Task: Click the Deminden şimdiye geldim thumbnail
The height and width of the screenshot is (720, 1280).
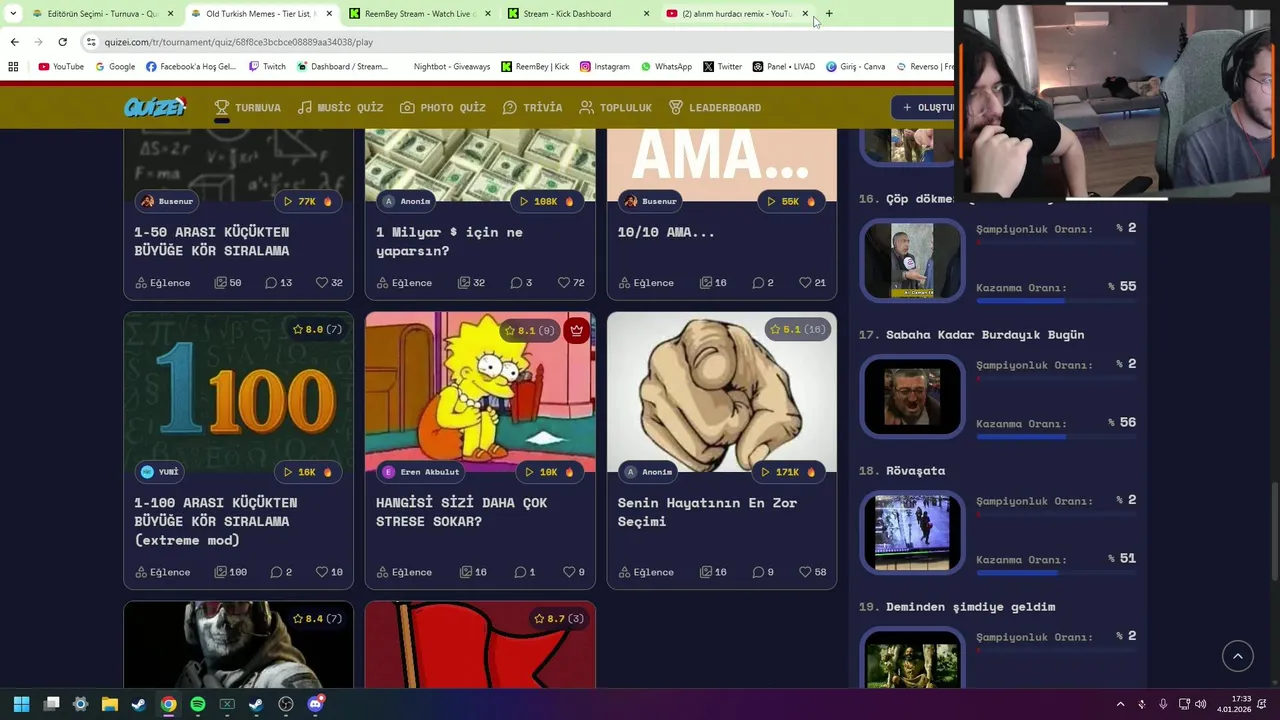Action: click(912, 660)
